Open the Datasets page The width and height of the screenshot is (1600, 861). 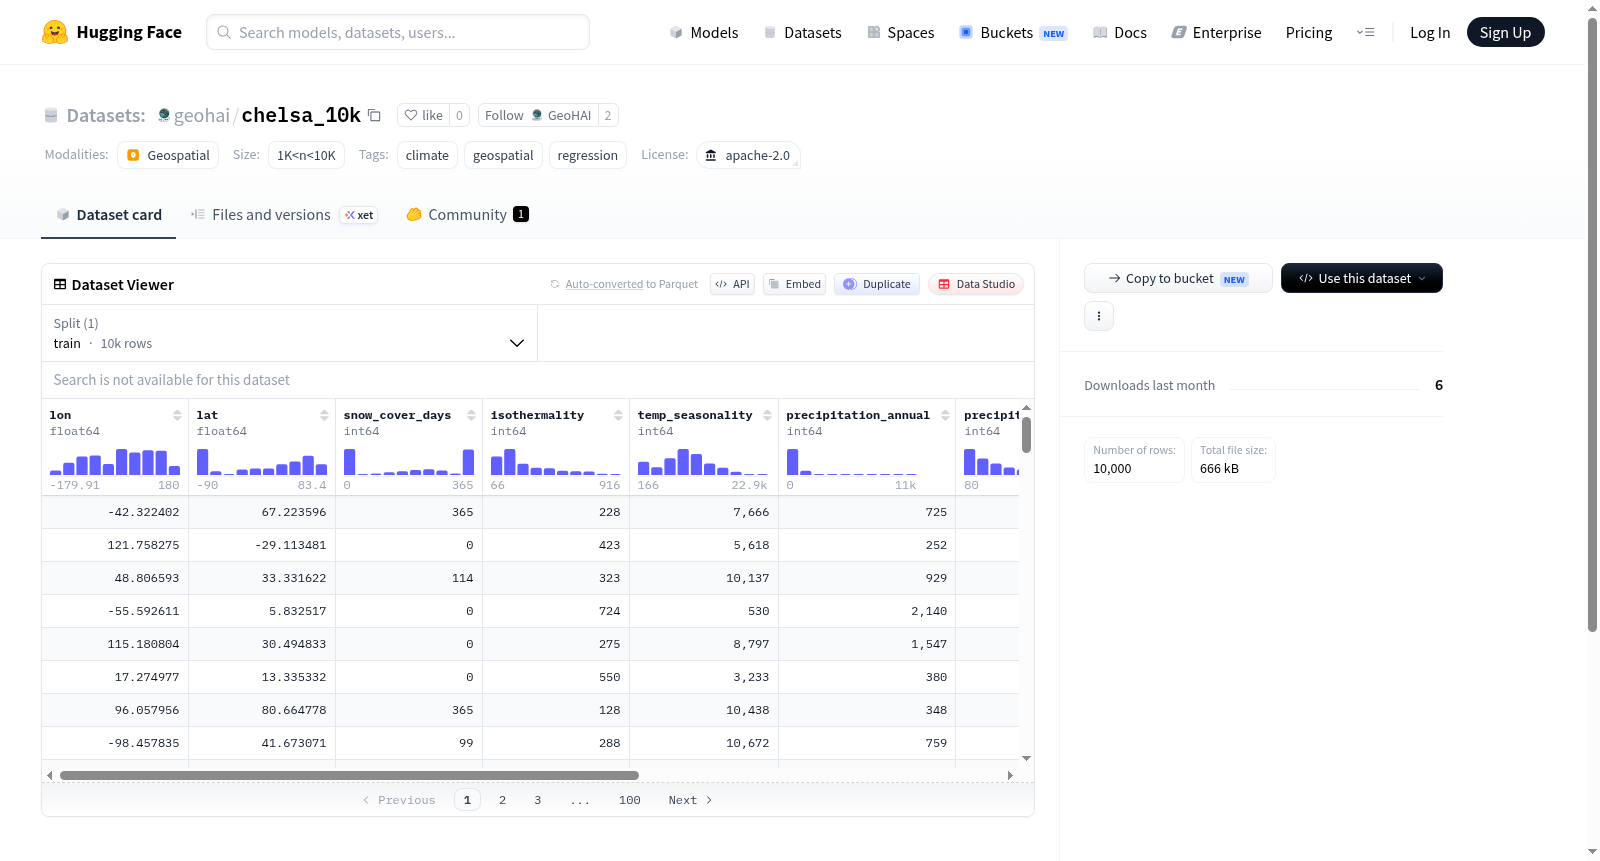803,32
